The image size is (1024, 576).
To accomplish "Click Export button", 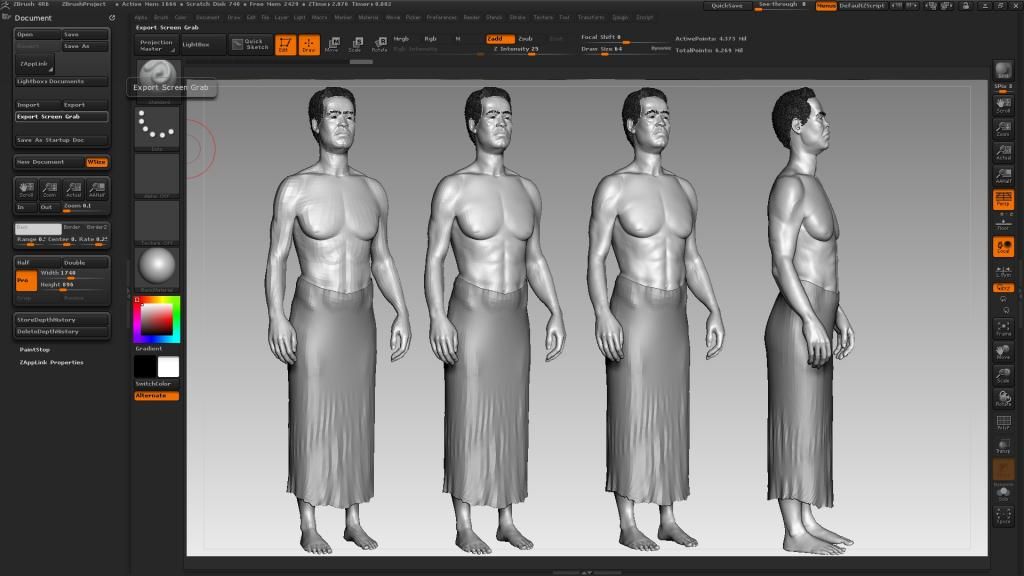I will coord(85,104).
